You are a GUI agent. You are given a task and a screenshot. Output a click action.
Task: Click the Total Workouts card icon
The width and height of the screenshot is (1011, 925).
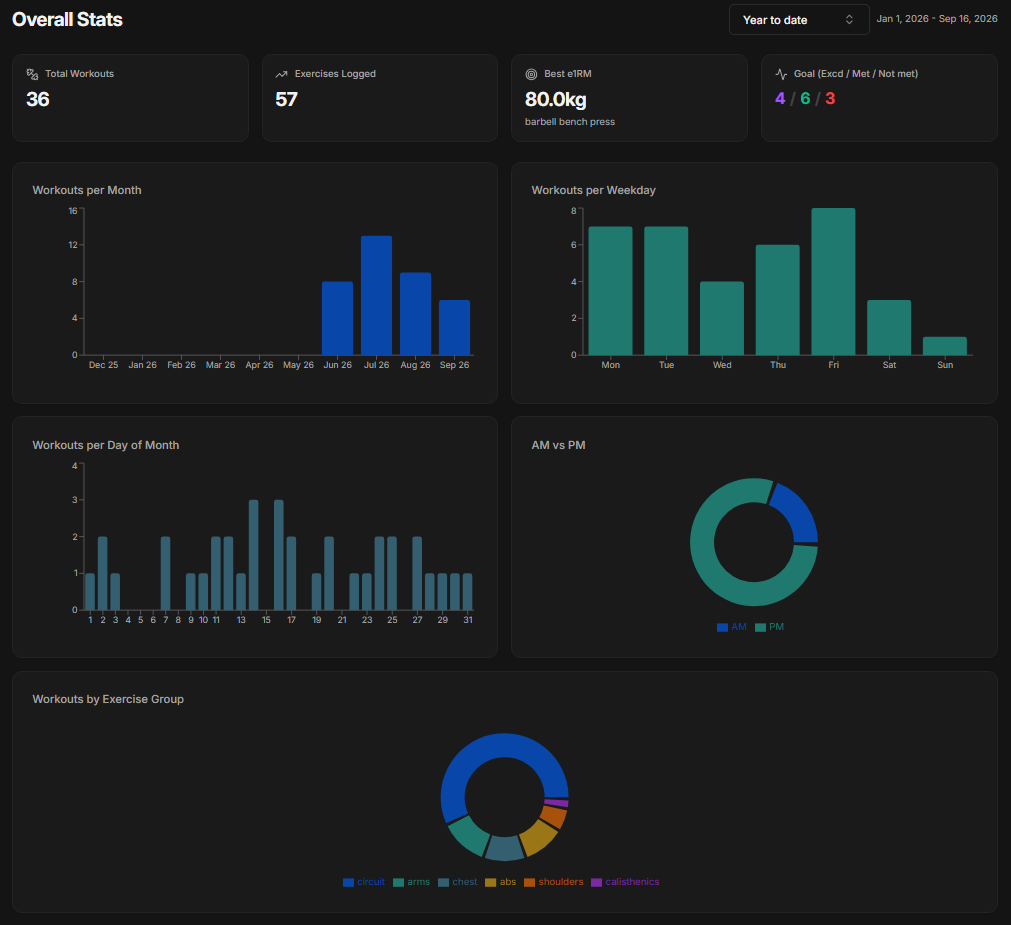pos(32,74)
